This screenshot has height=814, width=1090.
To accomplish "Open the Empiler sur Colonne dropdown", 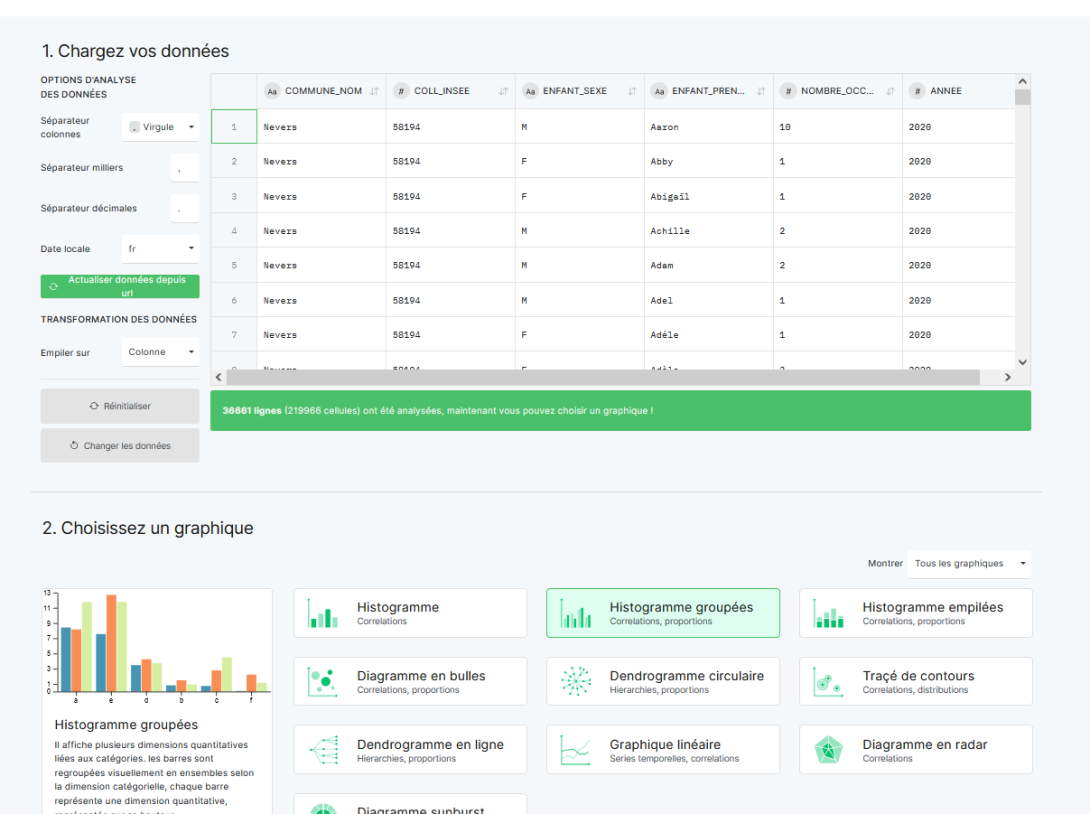I will click(161, 352).
